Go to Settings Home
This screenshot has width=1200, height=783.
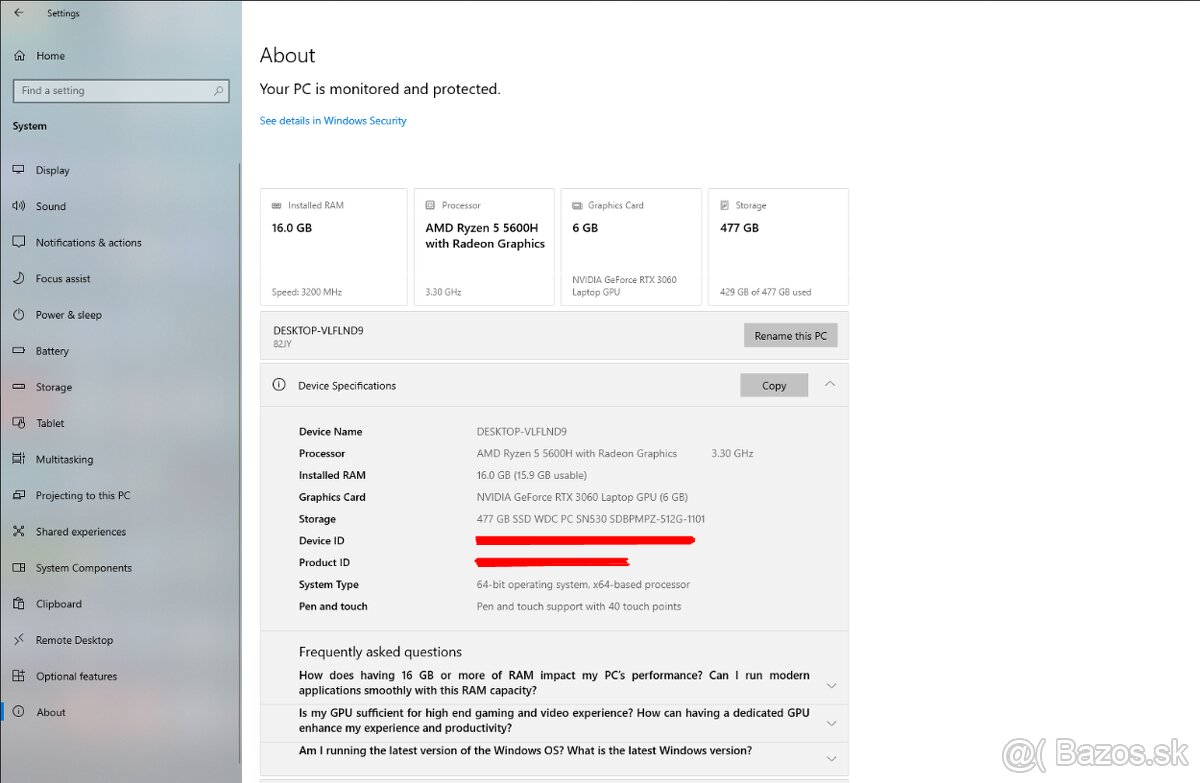pyautogui.click(x=48, y=55)
